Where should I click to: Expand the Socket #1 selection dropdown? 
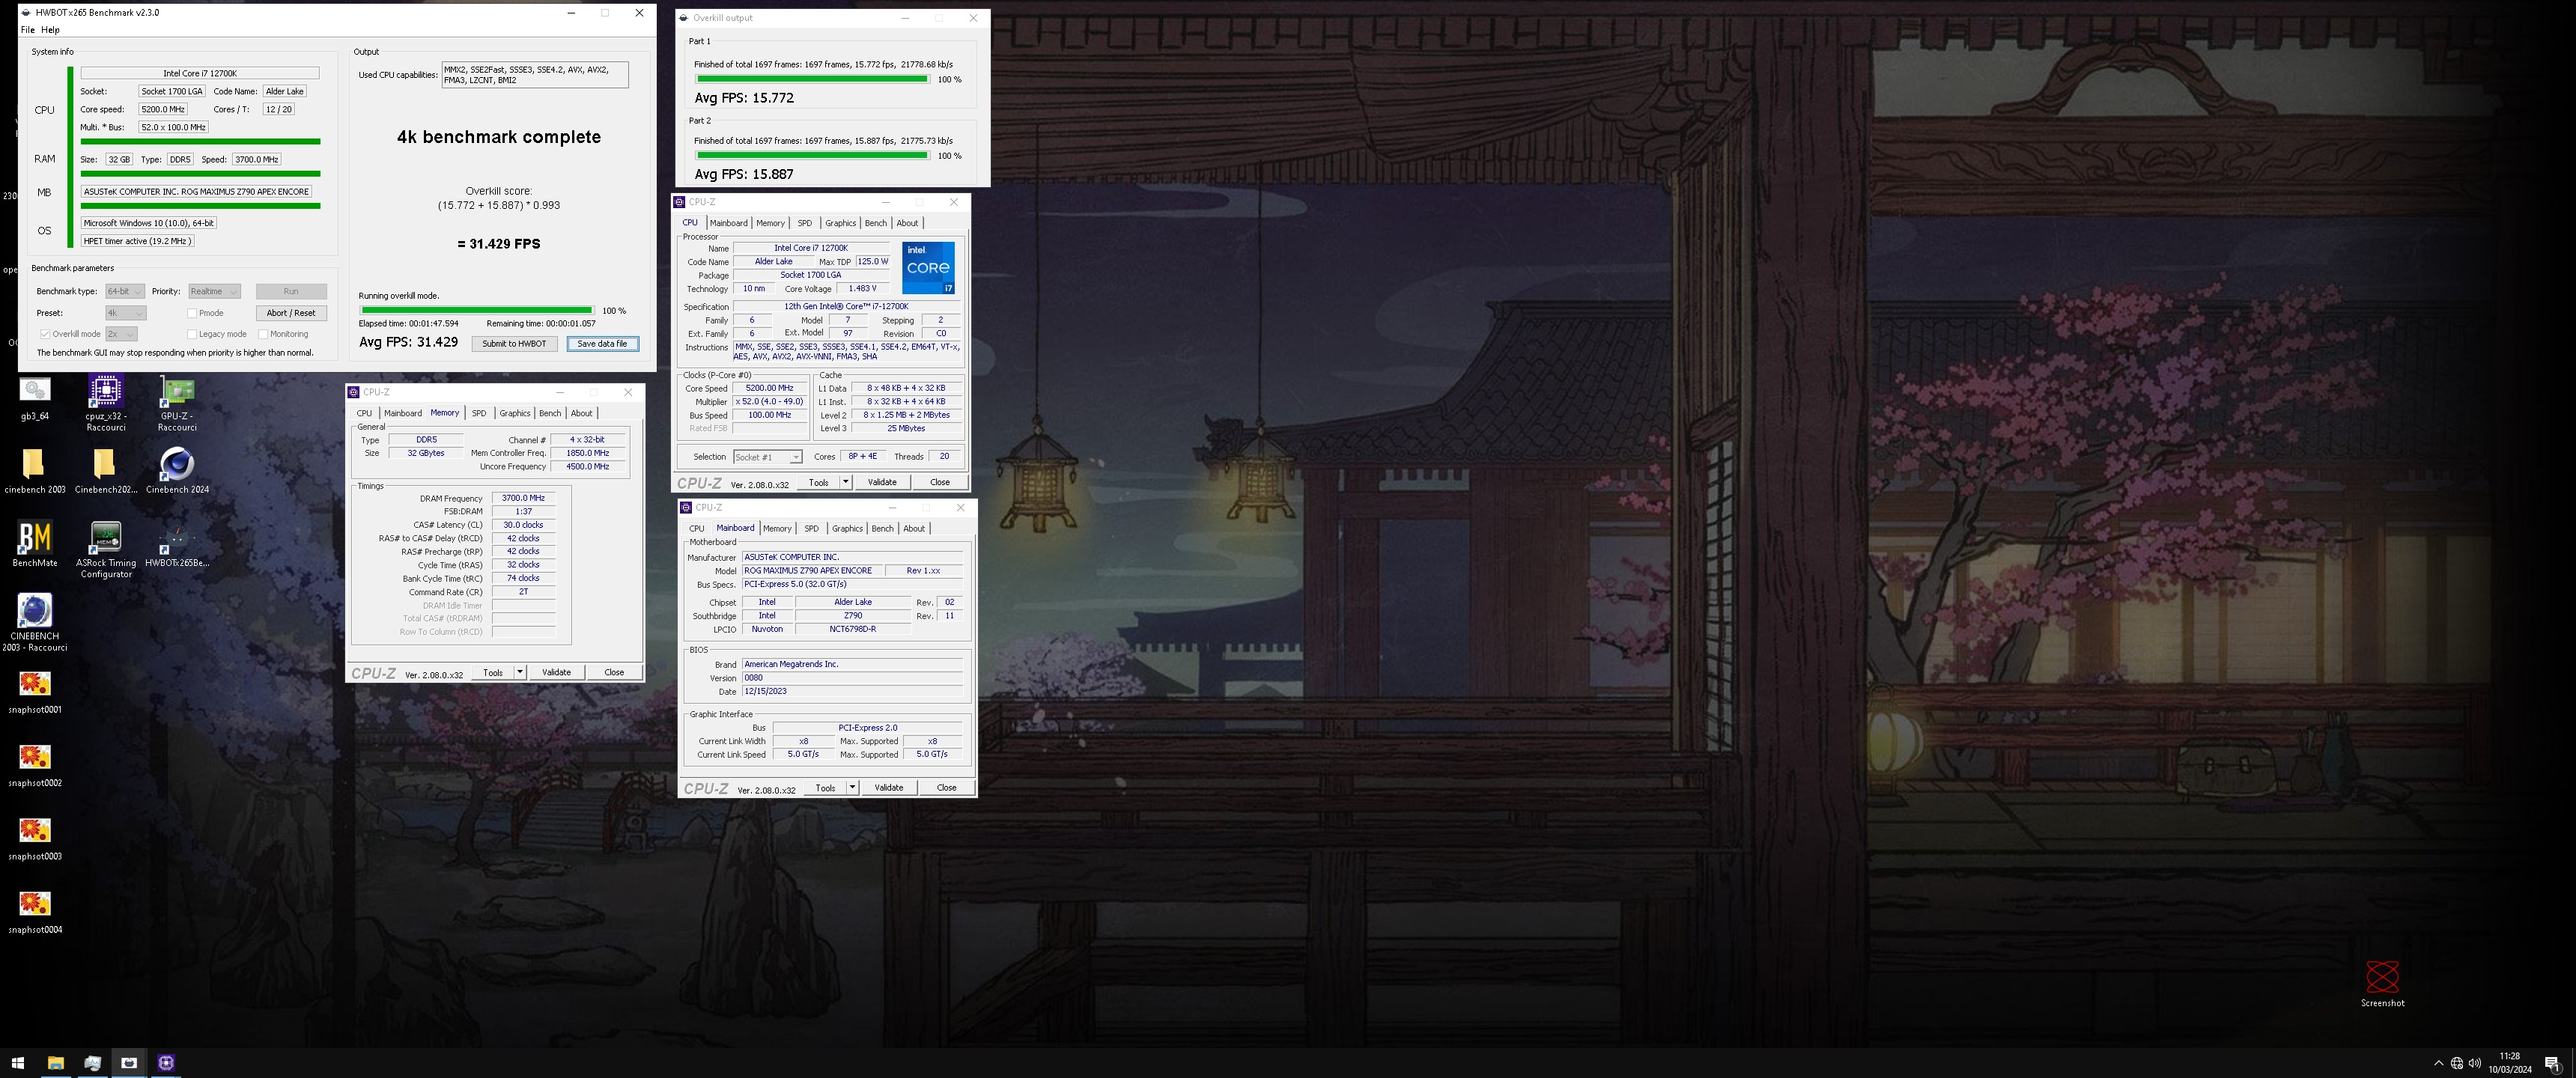click(767, 457)
